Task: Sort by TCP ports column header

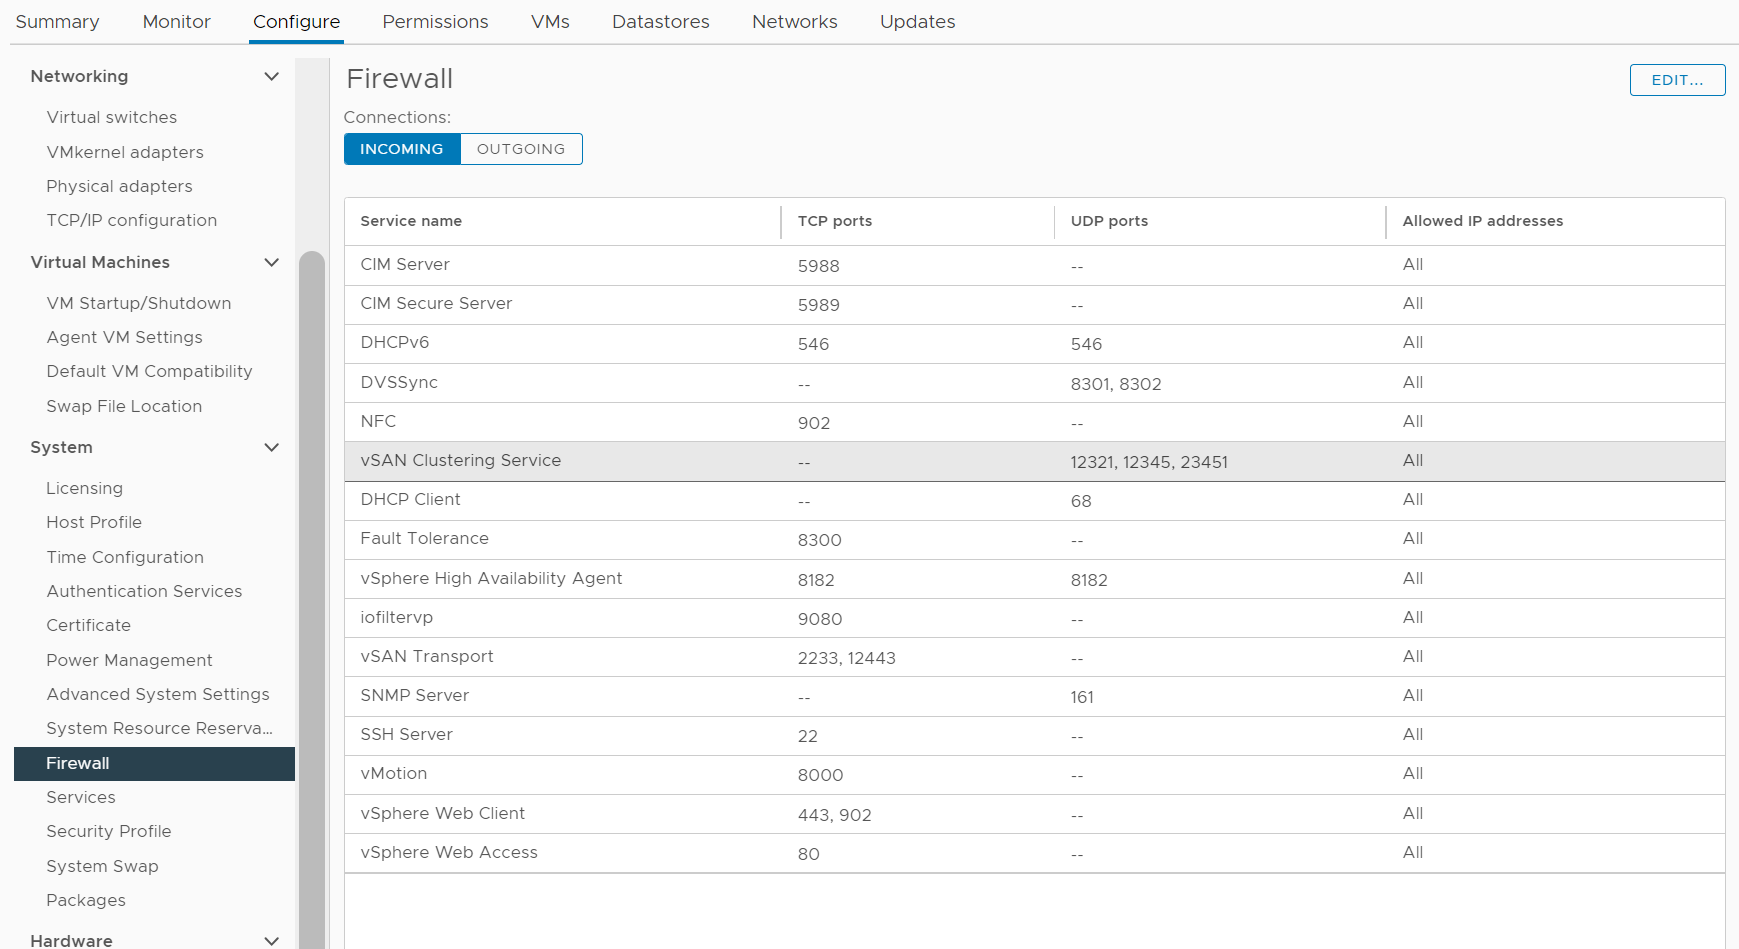Action: pos(835,221)
